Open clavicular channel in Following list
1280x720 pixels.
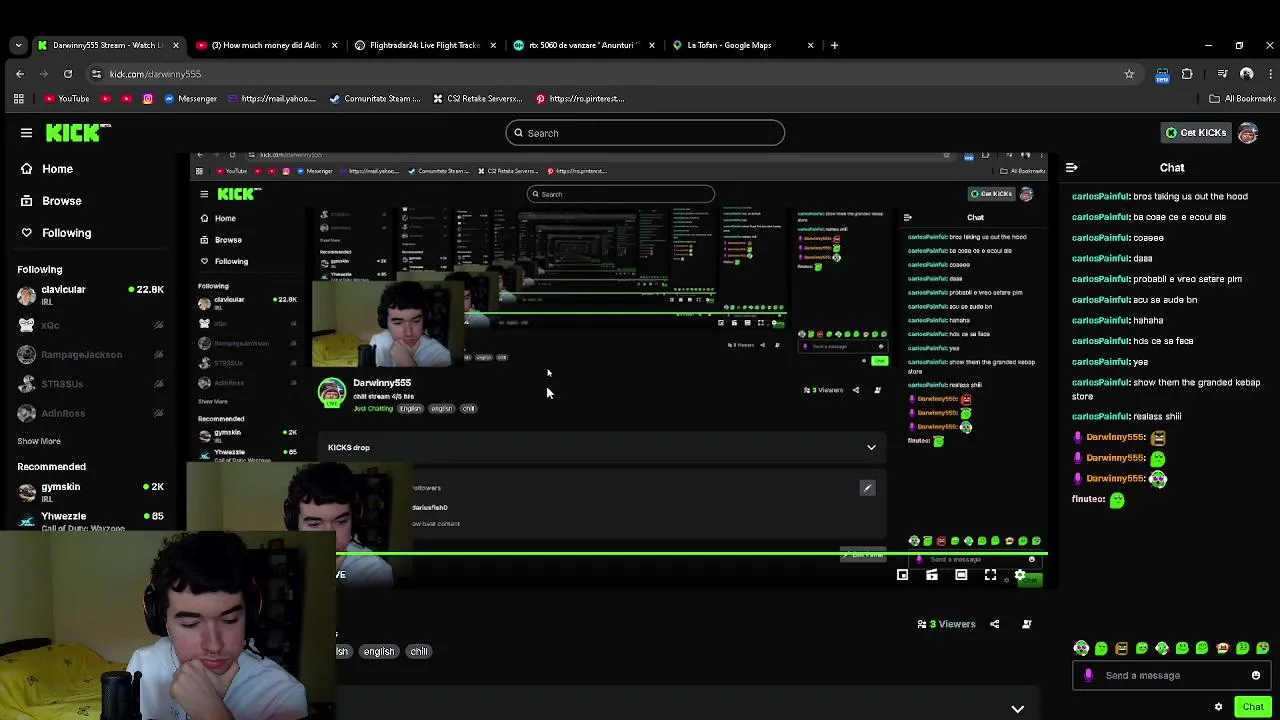point(90,295)
